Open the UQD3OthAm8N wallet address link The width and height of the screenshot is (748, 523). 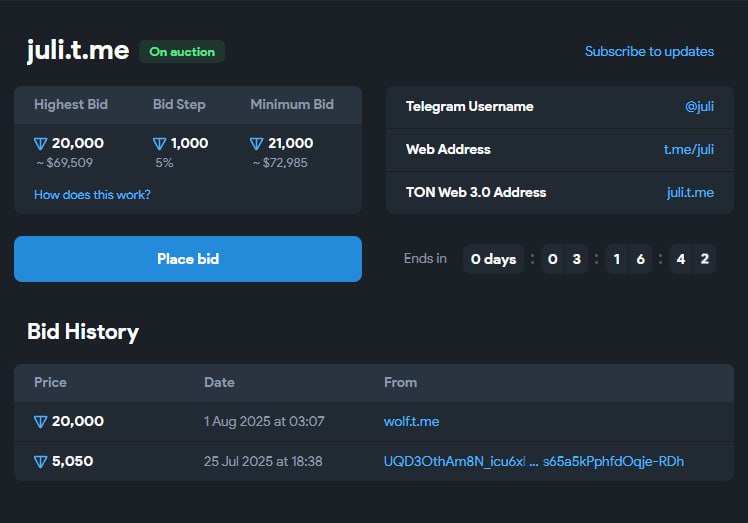[x=534, y=461]
